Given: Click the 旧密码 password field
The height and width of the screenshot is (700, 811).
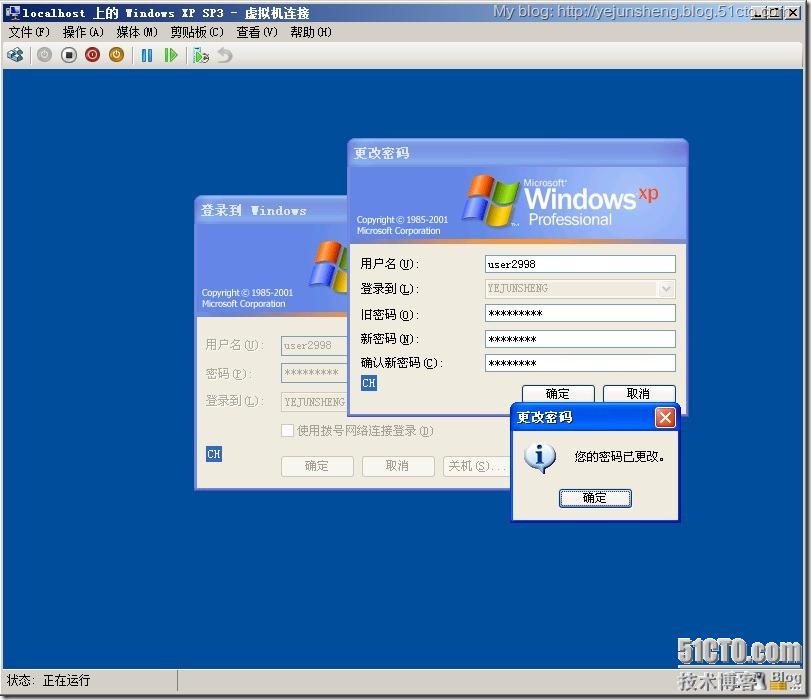Looking at the screenshot, I should tap(580, 313).
